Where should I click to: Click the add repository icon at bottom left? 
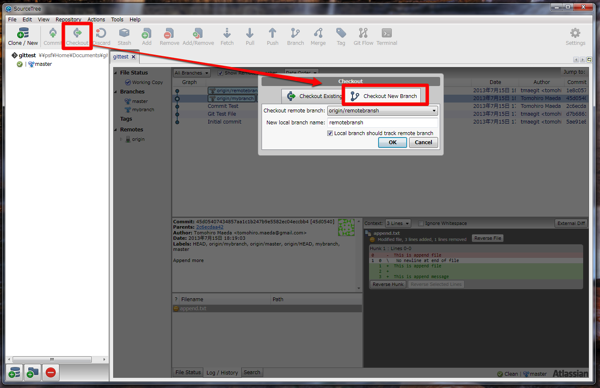tap(15, 372)
